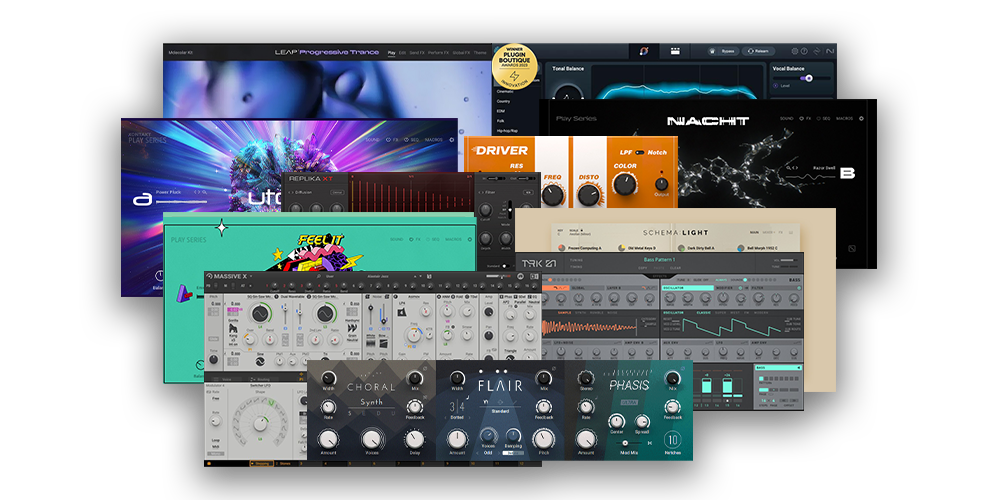
Task: Toggle Ultra mode in Phasis
Action: [629, 402]
